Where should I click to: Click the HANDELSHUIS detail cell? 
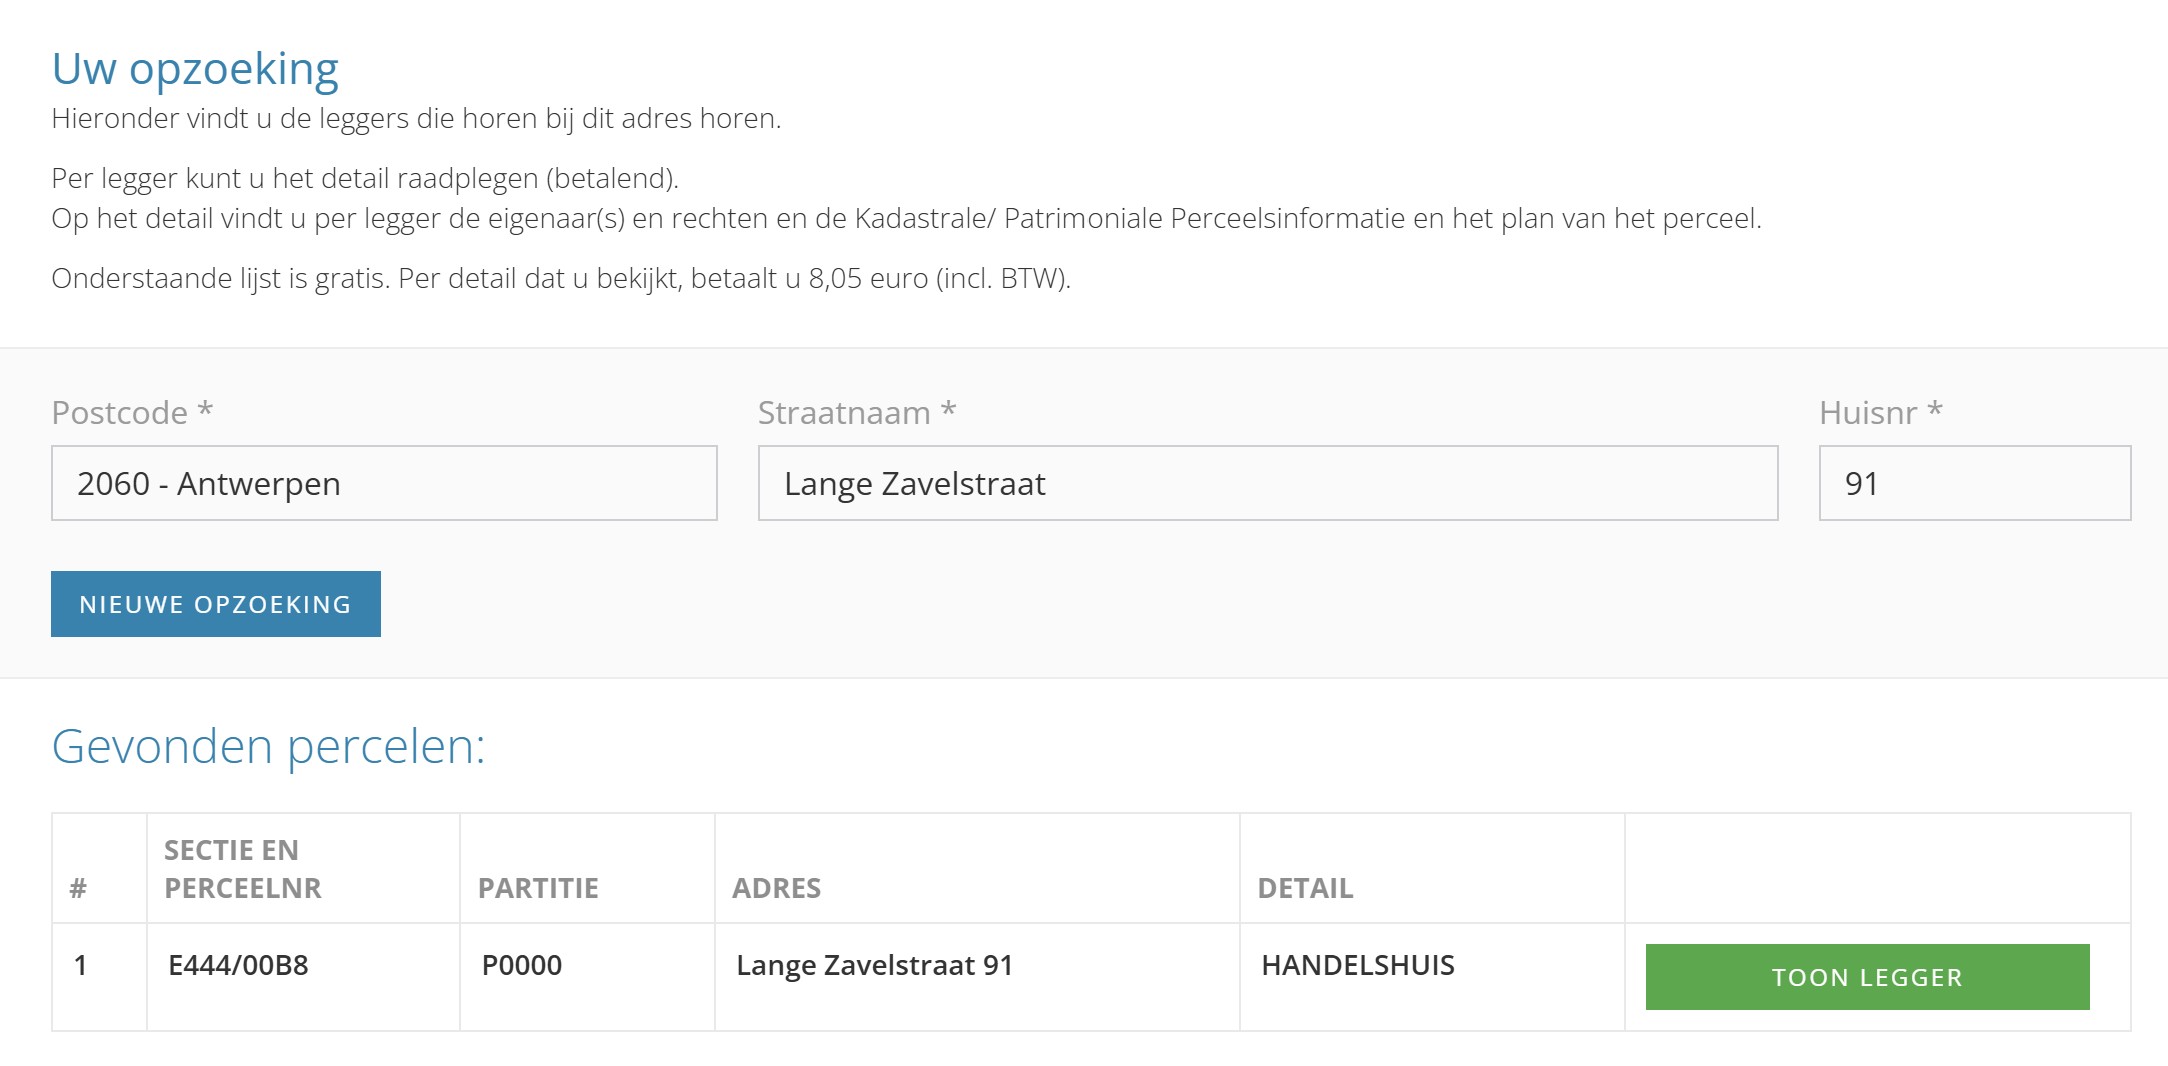[x=1357, y=965]
